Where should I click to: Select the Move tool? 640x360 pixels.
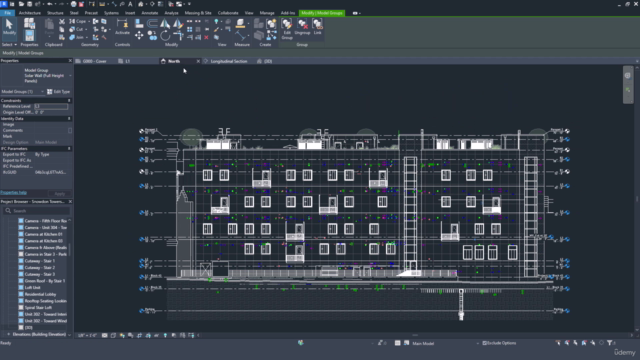click(x=139, y=36)
